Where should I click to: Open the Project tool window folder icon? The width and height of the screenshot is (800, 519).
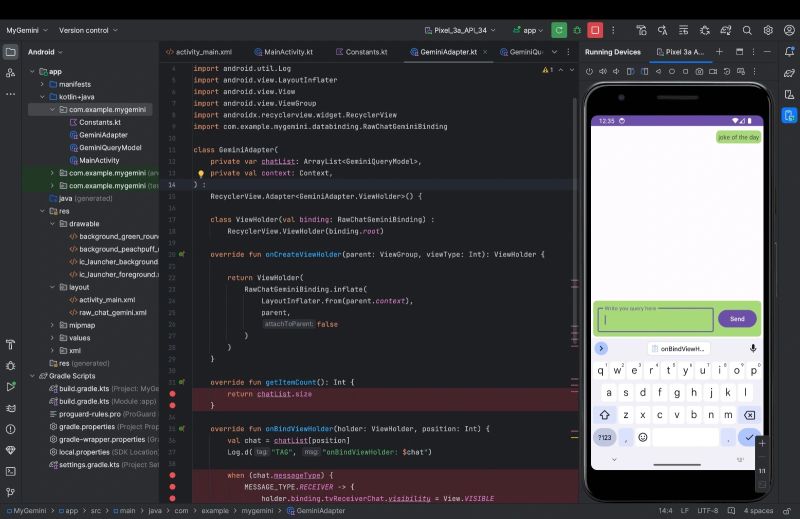click(x=10, y=52)
